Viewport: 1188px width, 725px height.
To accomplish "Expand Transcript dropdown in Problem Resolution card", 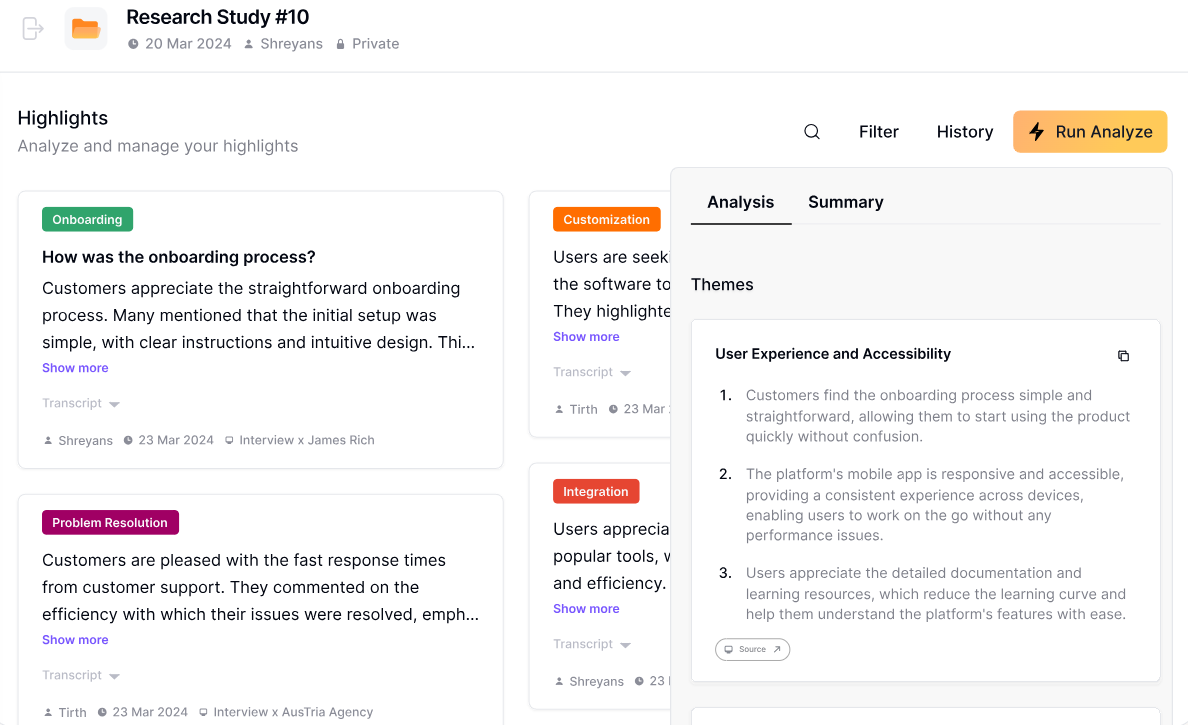I will (x=81, y=675).
